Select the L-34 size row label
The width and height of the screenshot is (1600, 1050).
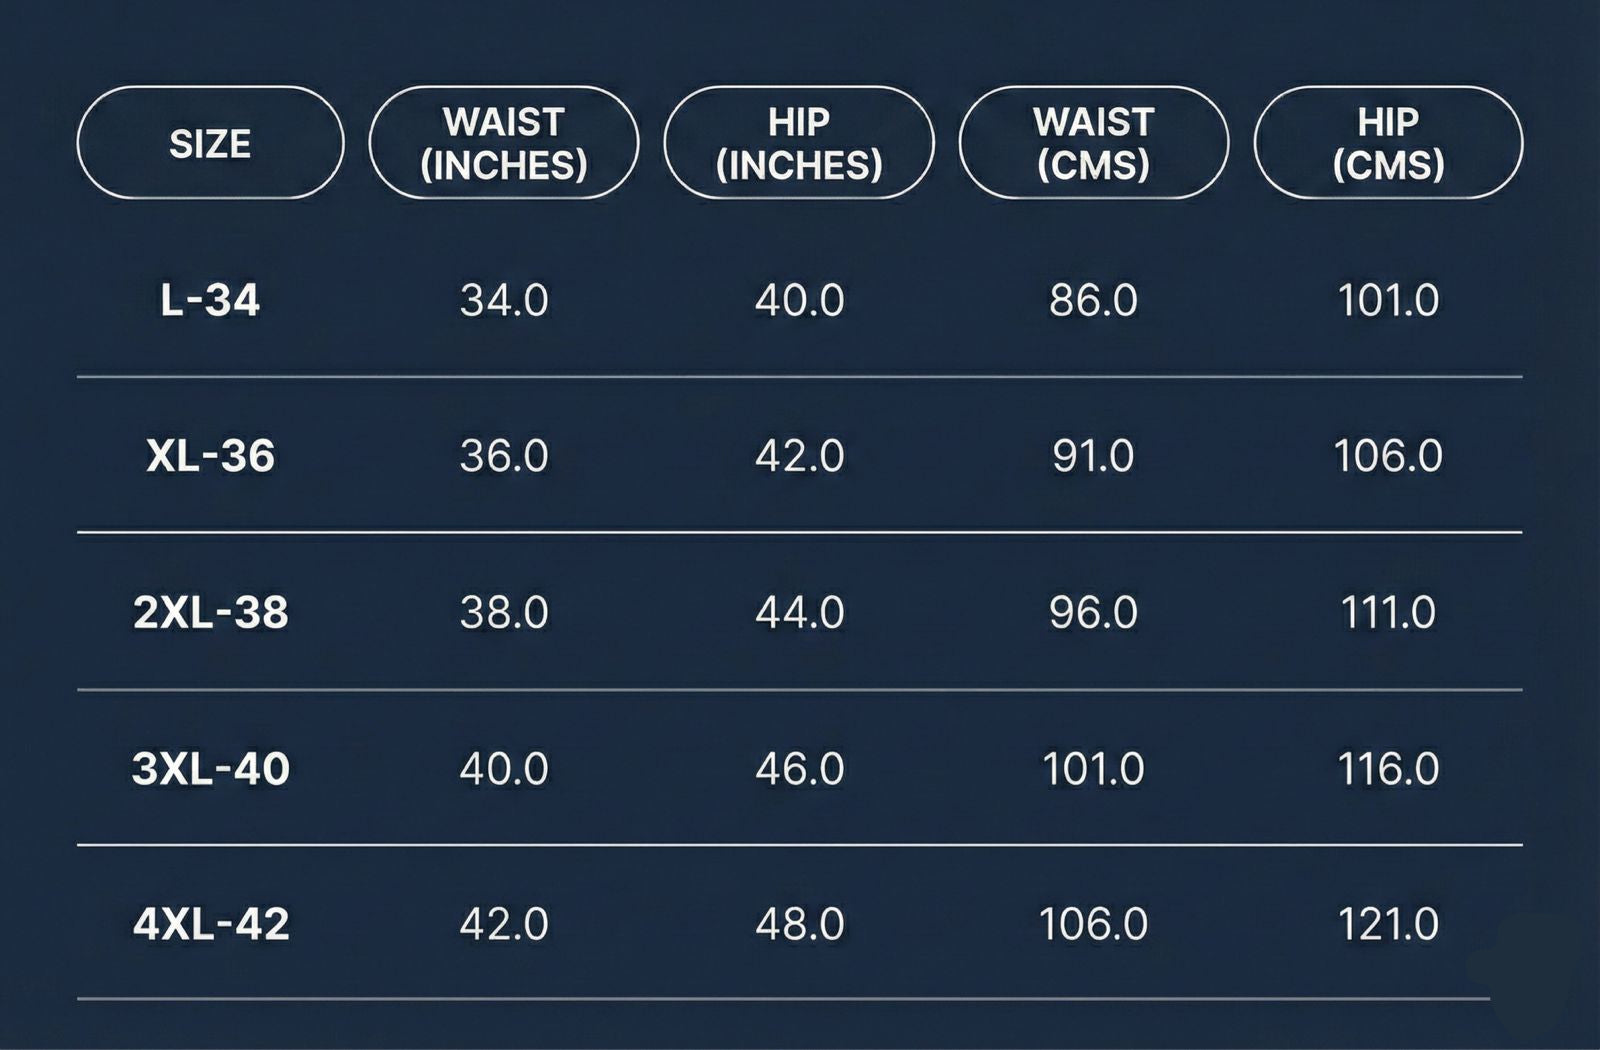point(210,300)
